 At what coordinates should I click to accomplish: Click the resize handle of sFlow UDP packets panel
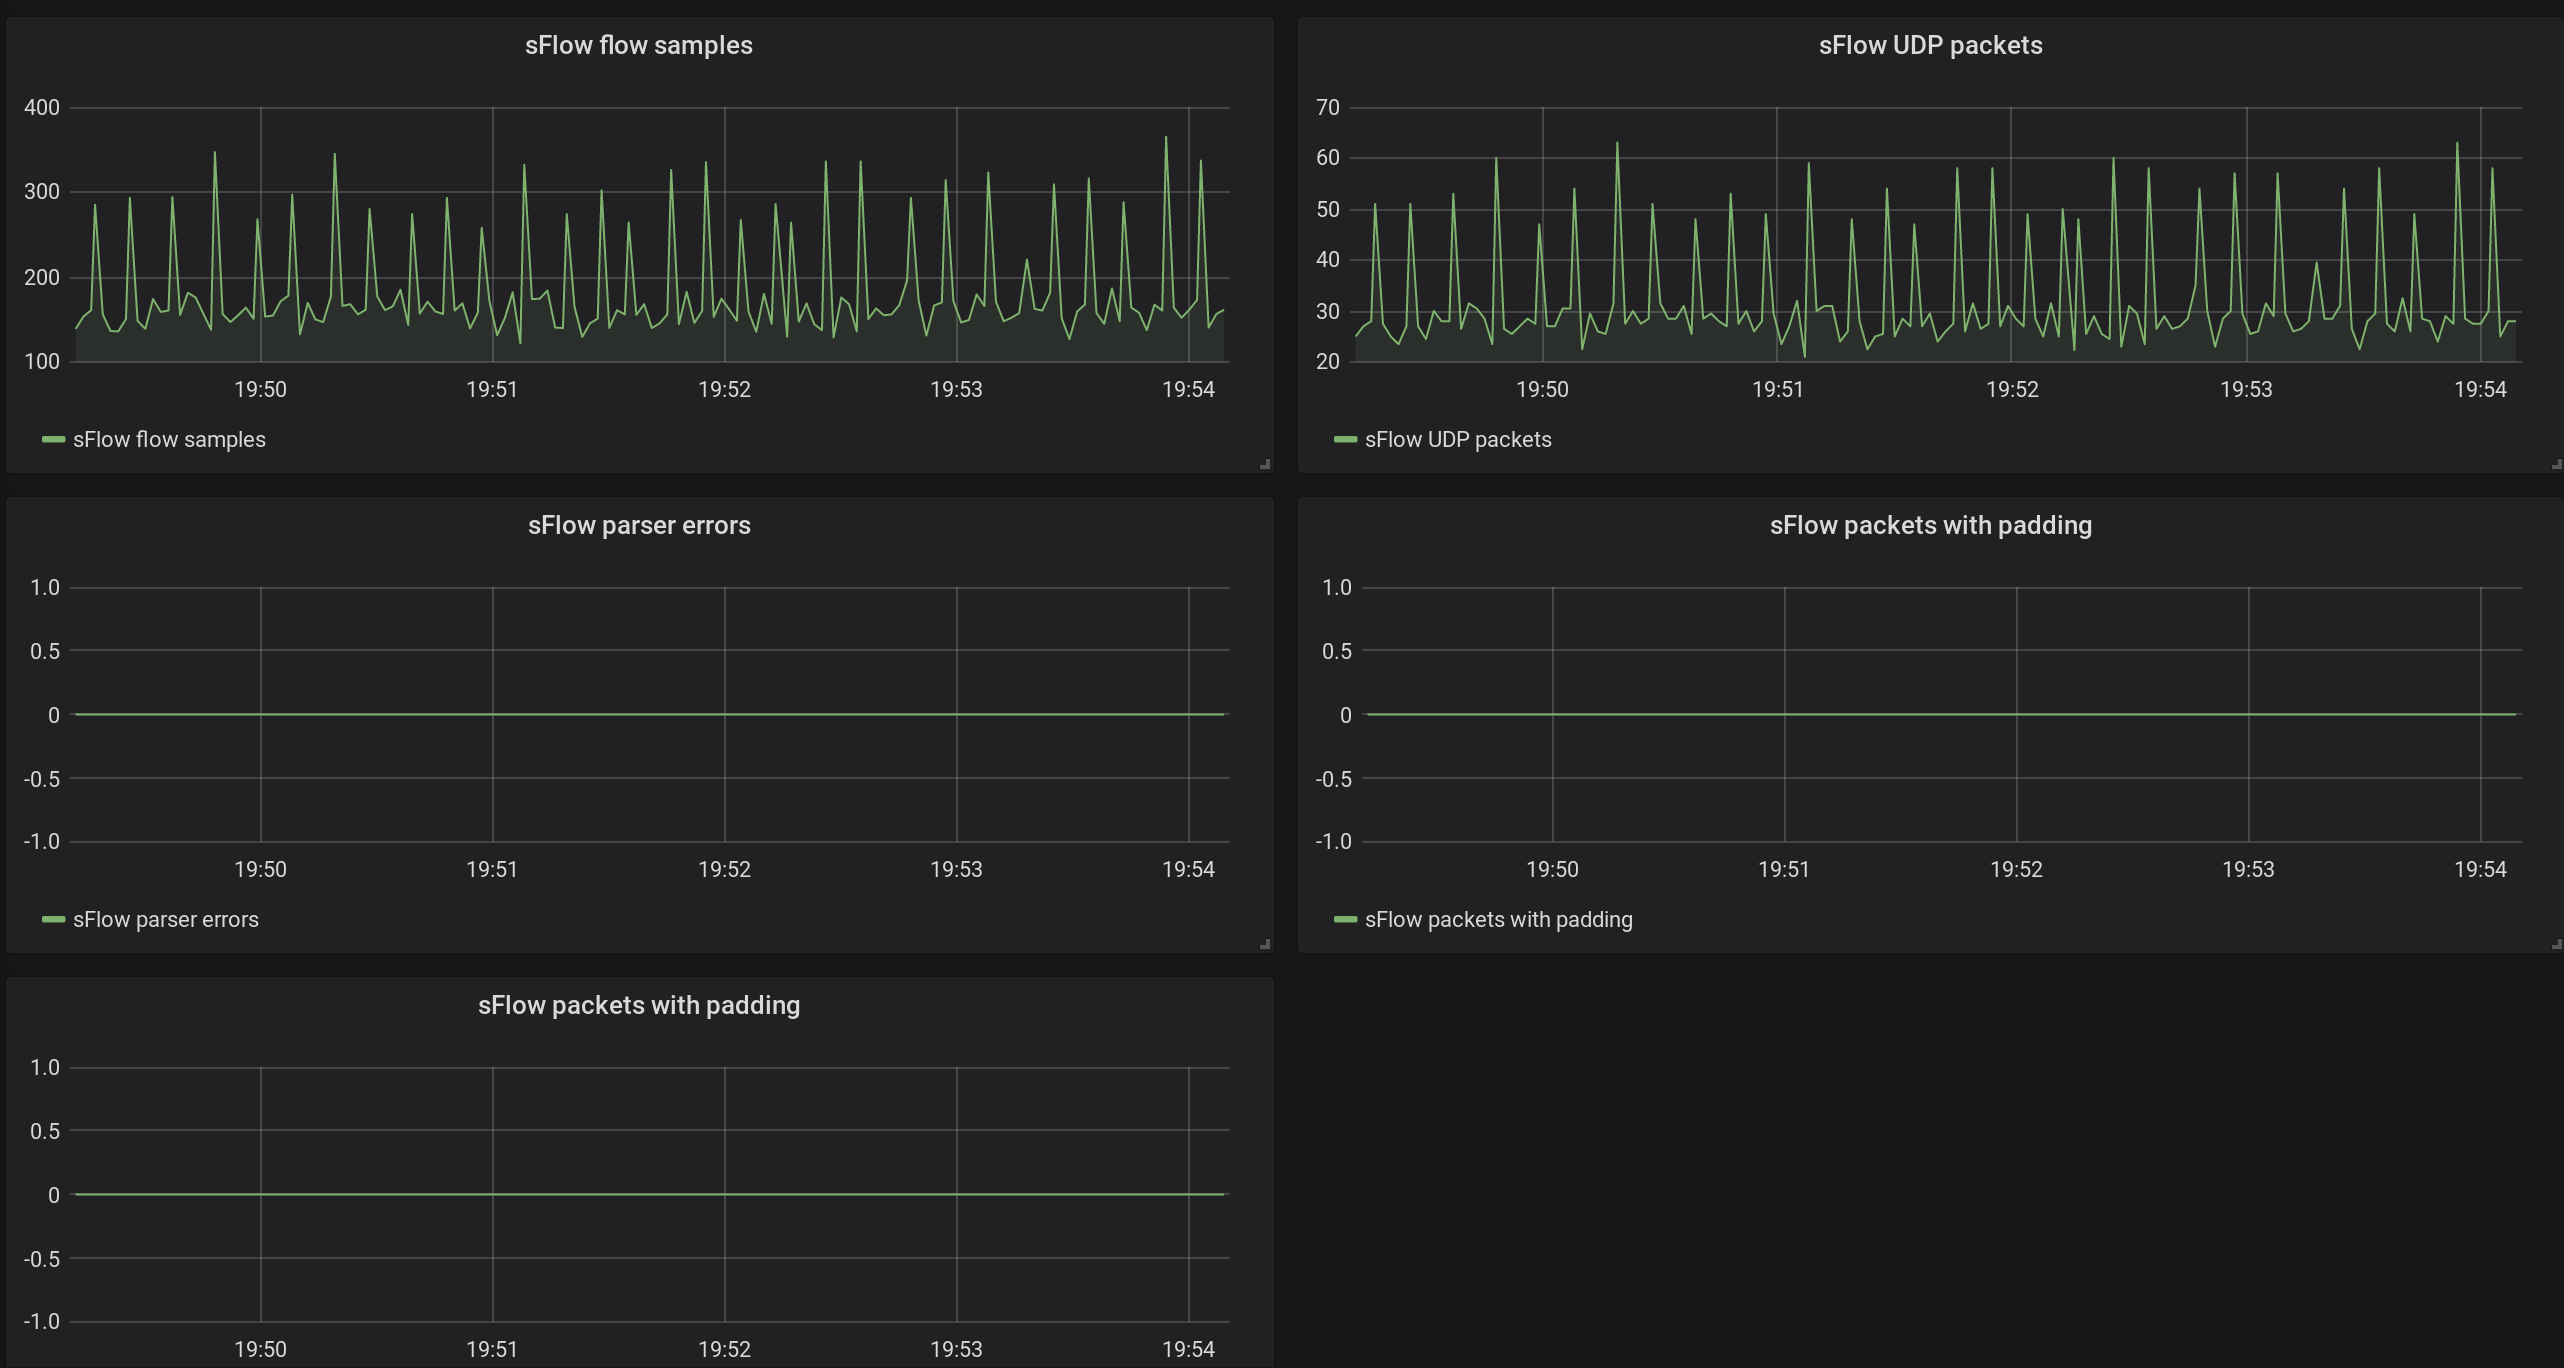click(2557, 464)
